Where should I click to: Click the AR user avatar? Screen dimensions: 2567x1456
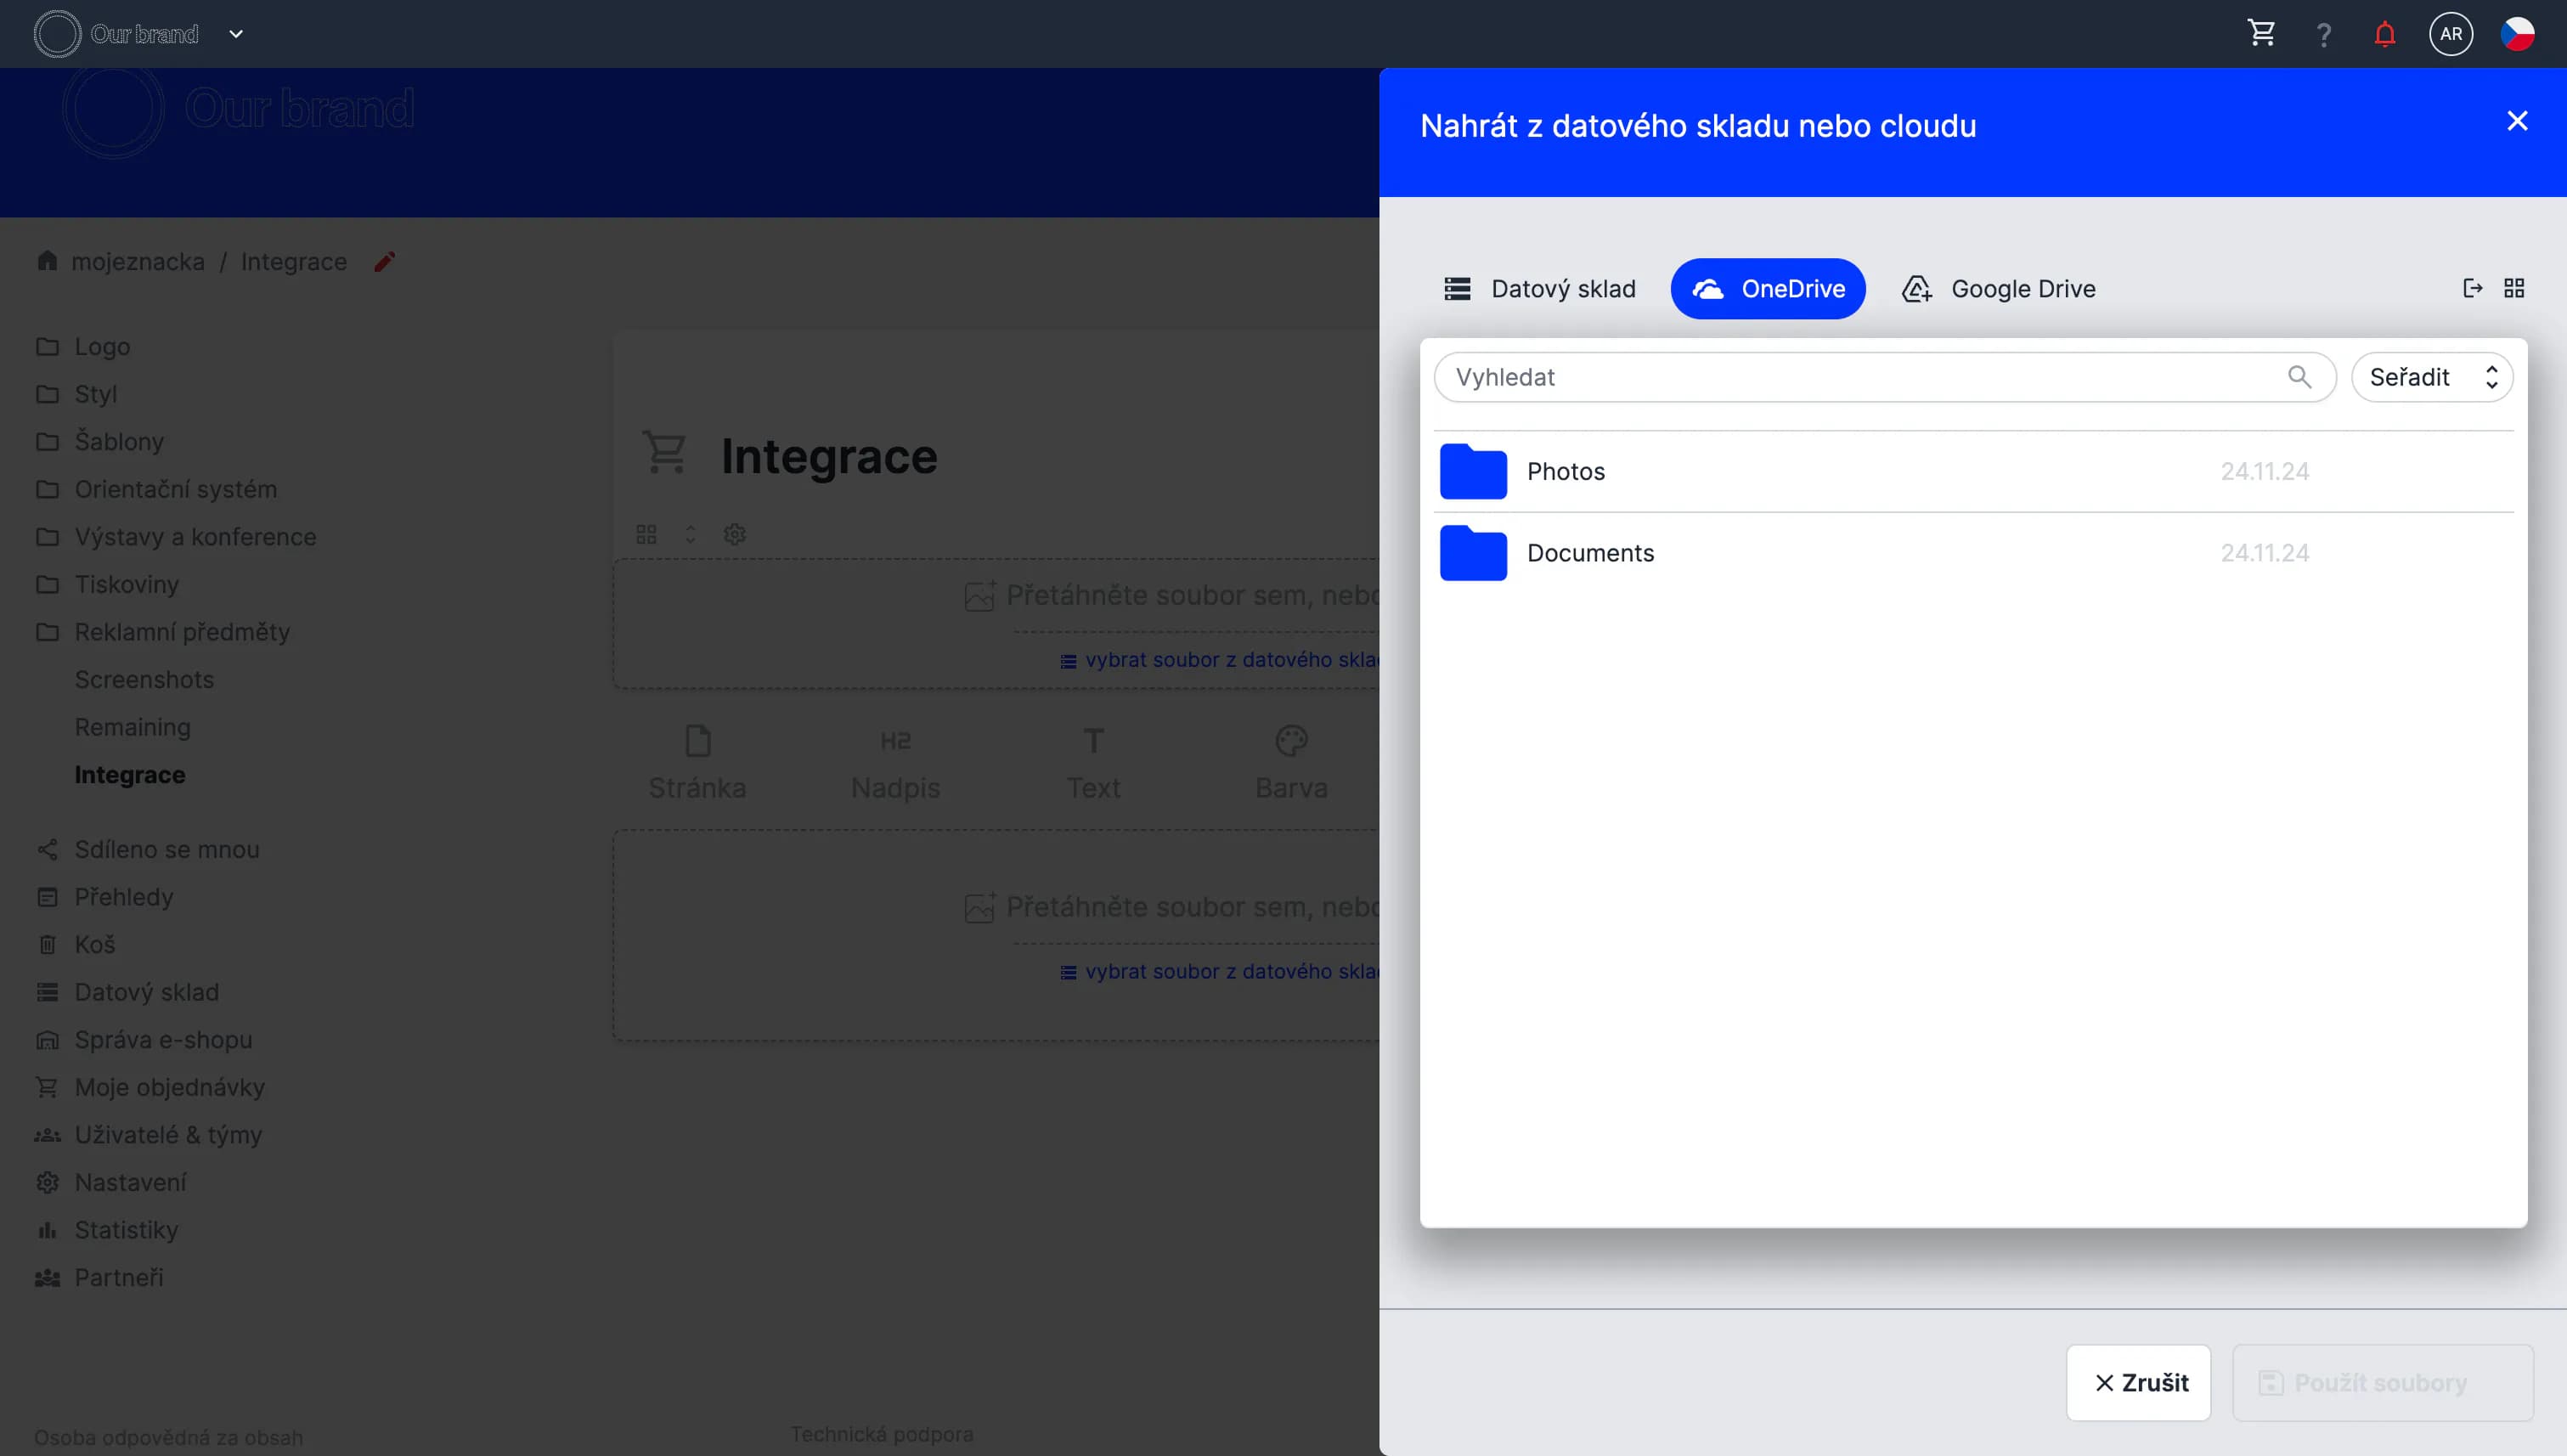[2450, 34]
